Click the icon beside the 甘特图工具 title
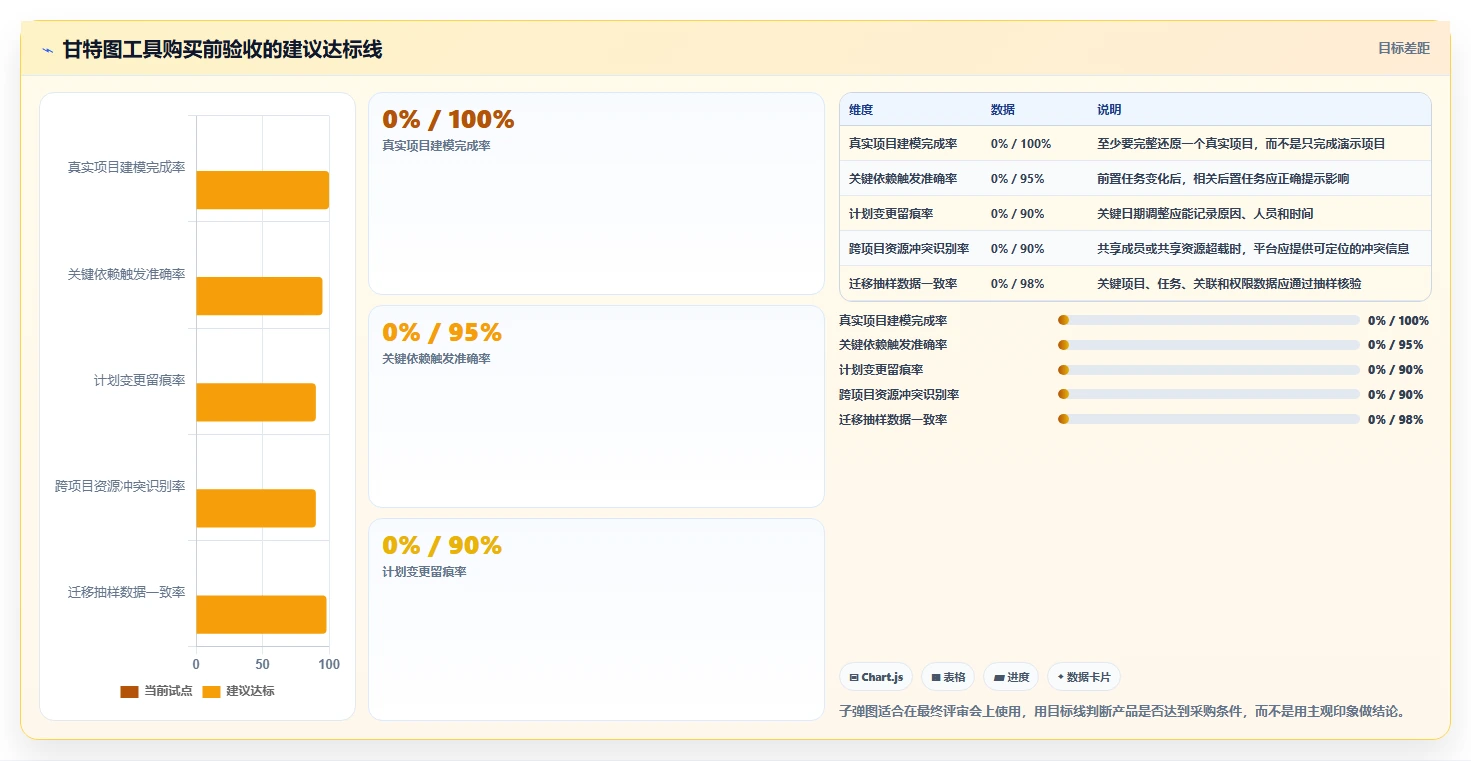 pos(47,50)
